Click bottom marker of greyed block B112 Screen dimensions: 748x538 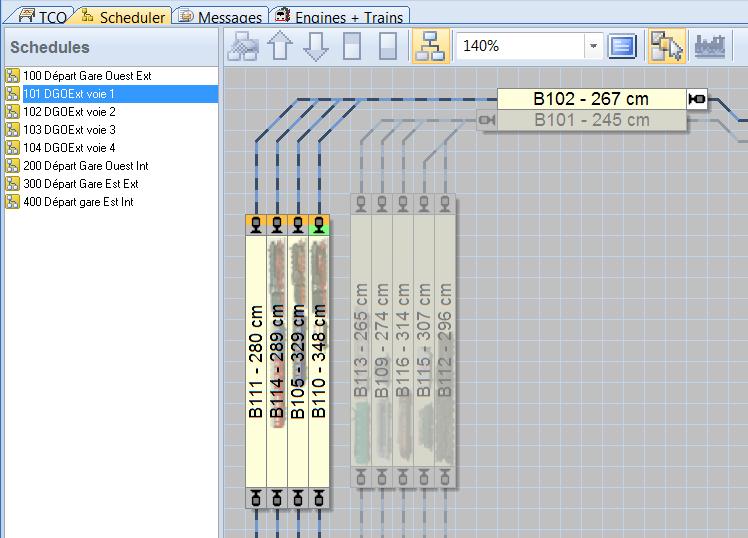click(x=445, y=477)
